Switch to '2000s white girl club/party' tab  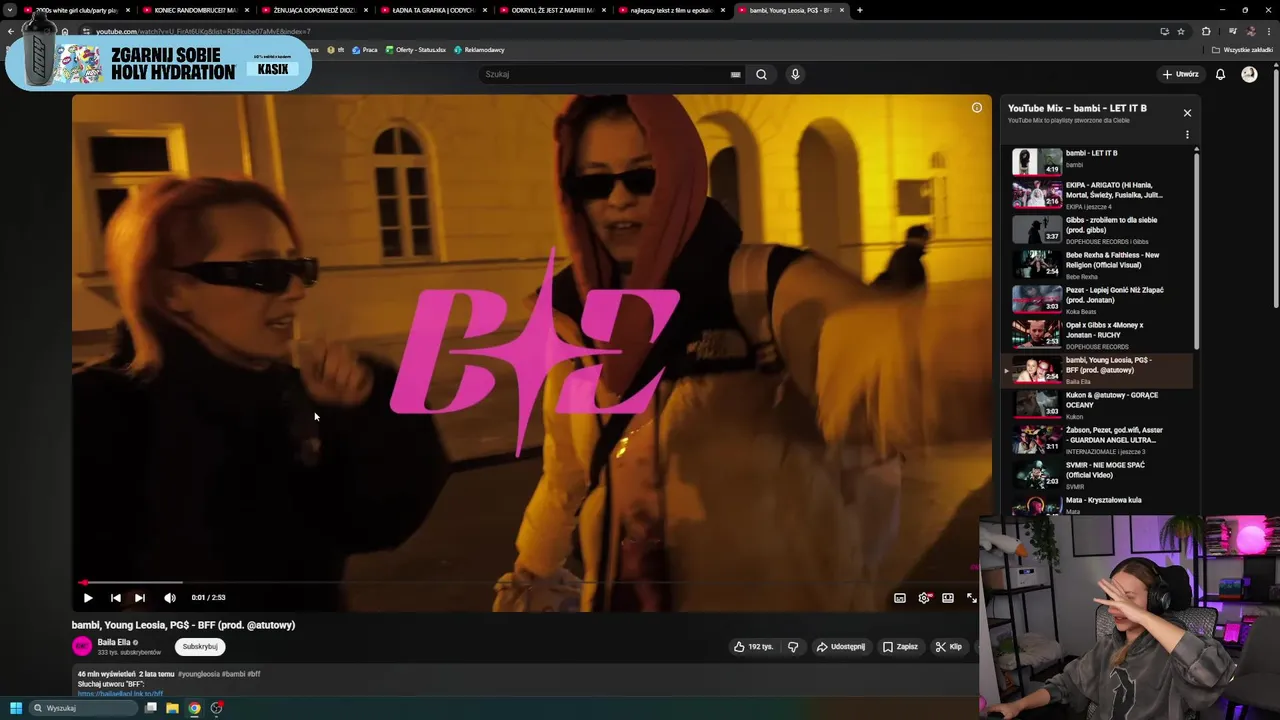(x=77, y=10)
